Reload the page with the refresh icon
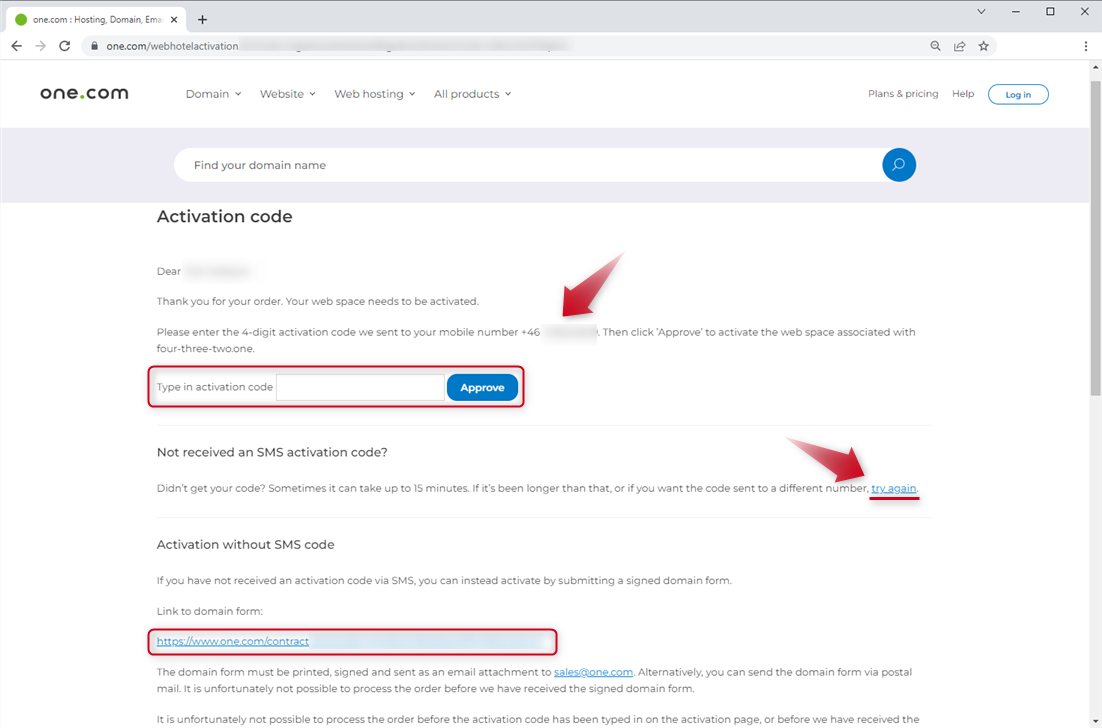This screenshot has width=1102, height=728. pos(65,46)
